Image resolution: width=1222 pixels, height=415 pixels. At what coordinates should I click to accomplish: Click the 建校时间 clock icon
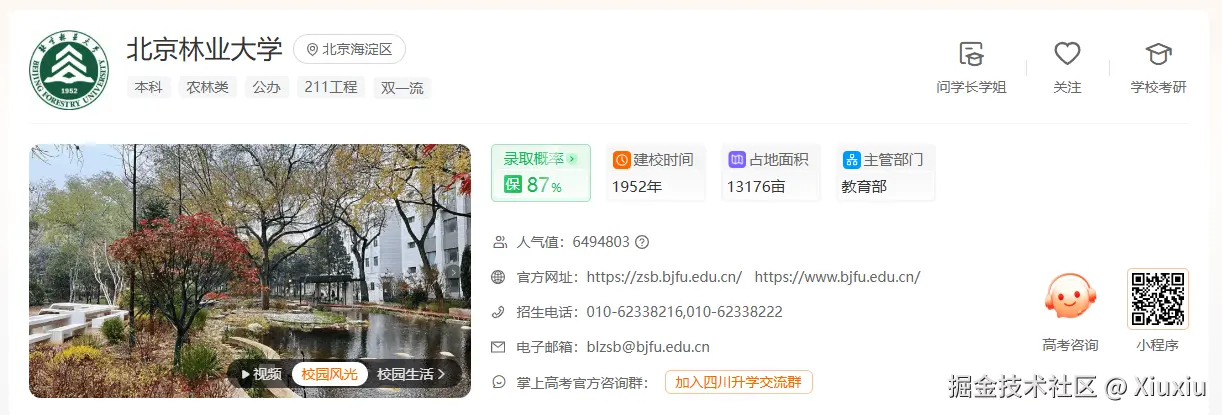[622, 160]
